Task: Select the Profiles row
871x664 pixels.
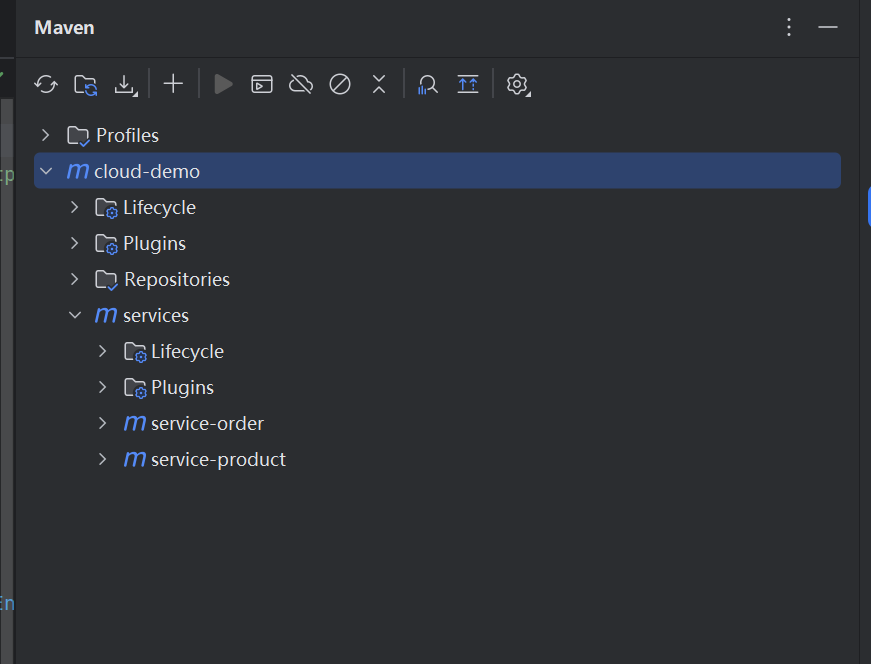Action: click(437, 135)
